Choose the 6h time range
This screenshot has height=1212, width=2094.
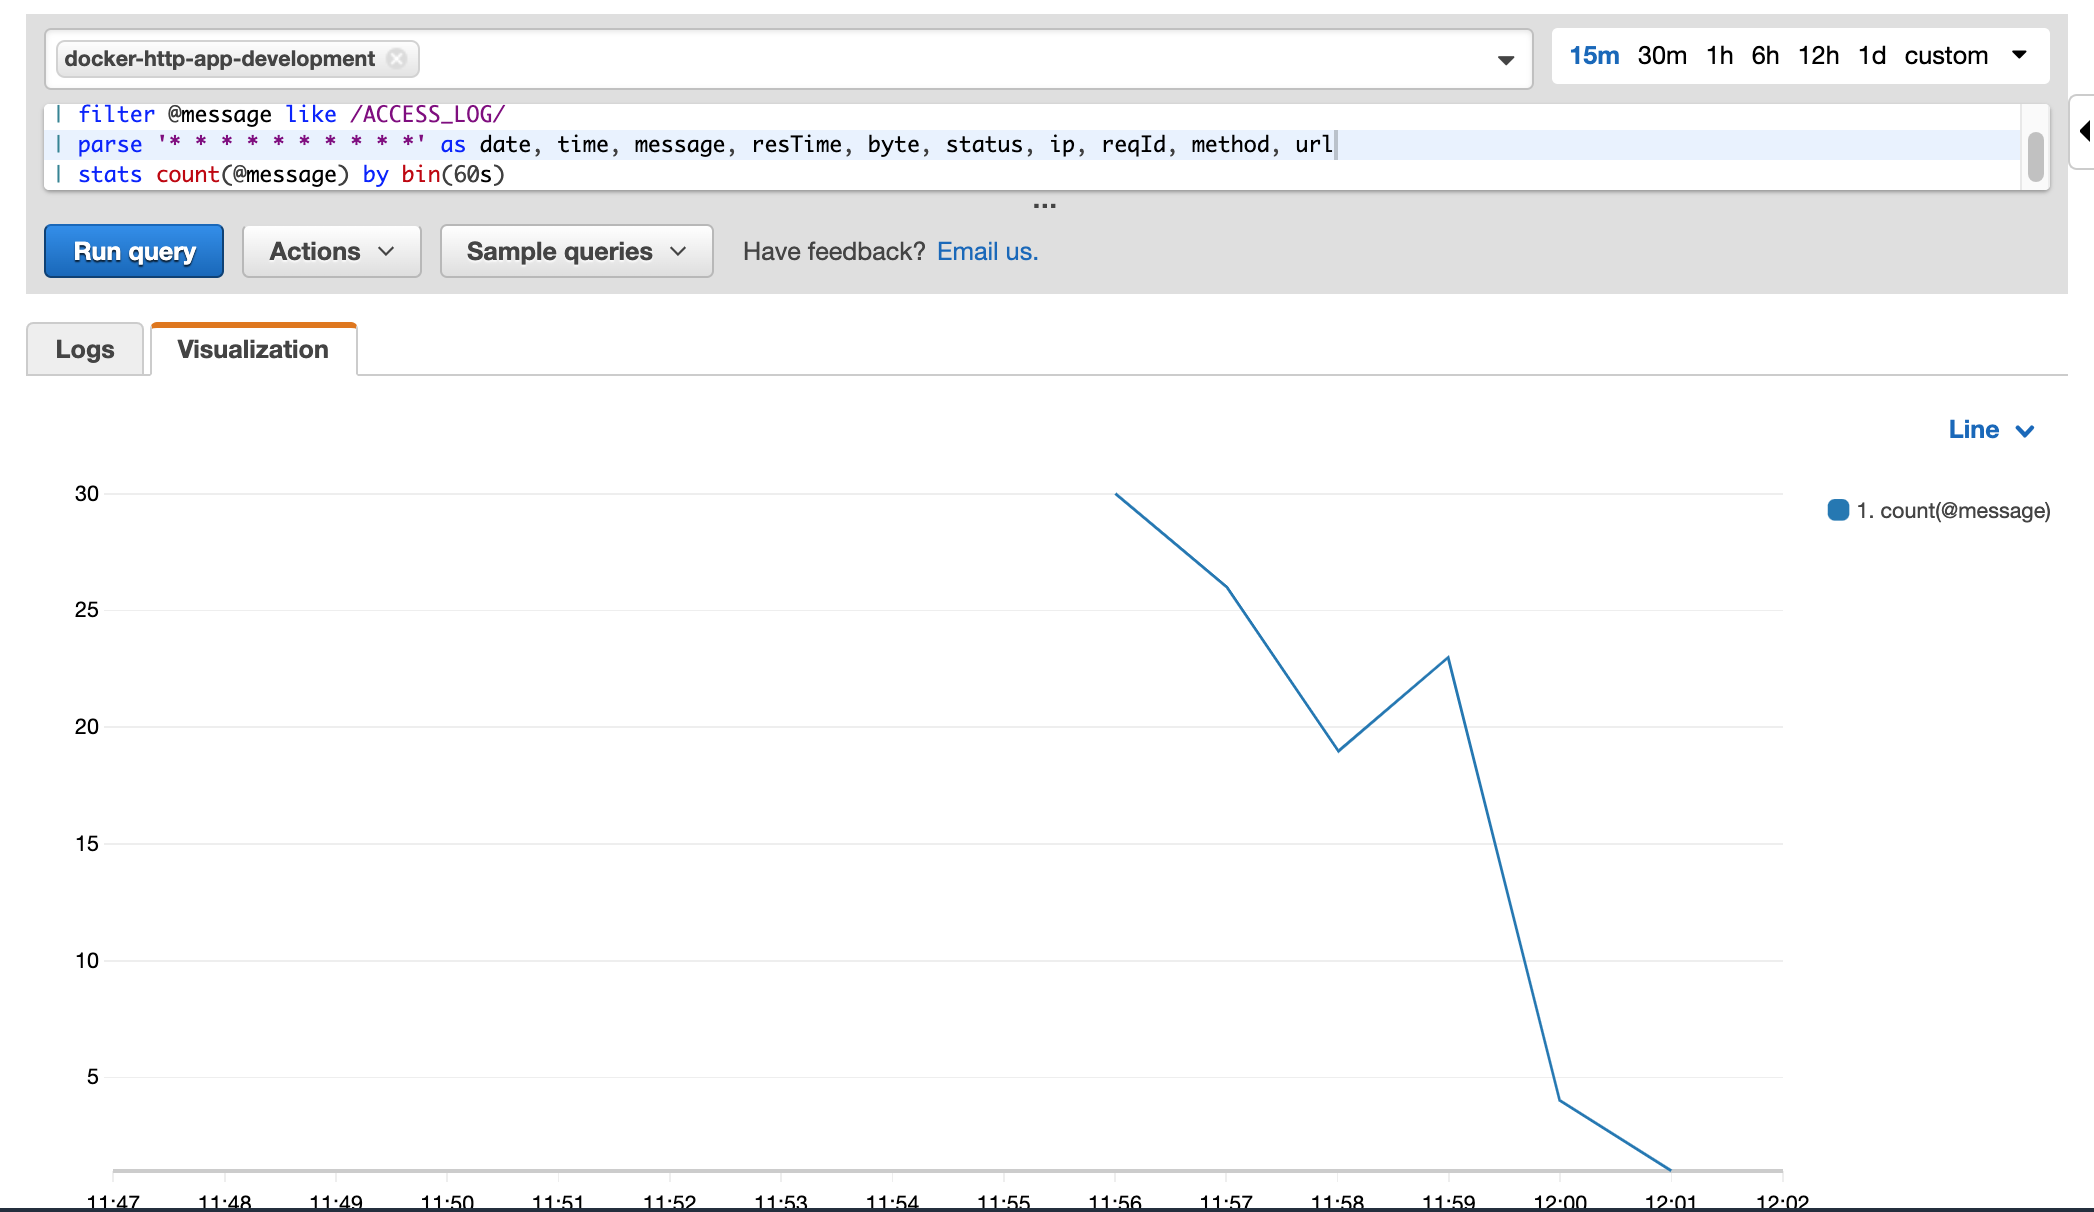[1764, 56]
